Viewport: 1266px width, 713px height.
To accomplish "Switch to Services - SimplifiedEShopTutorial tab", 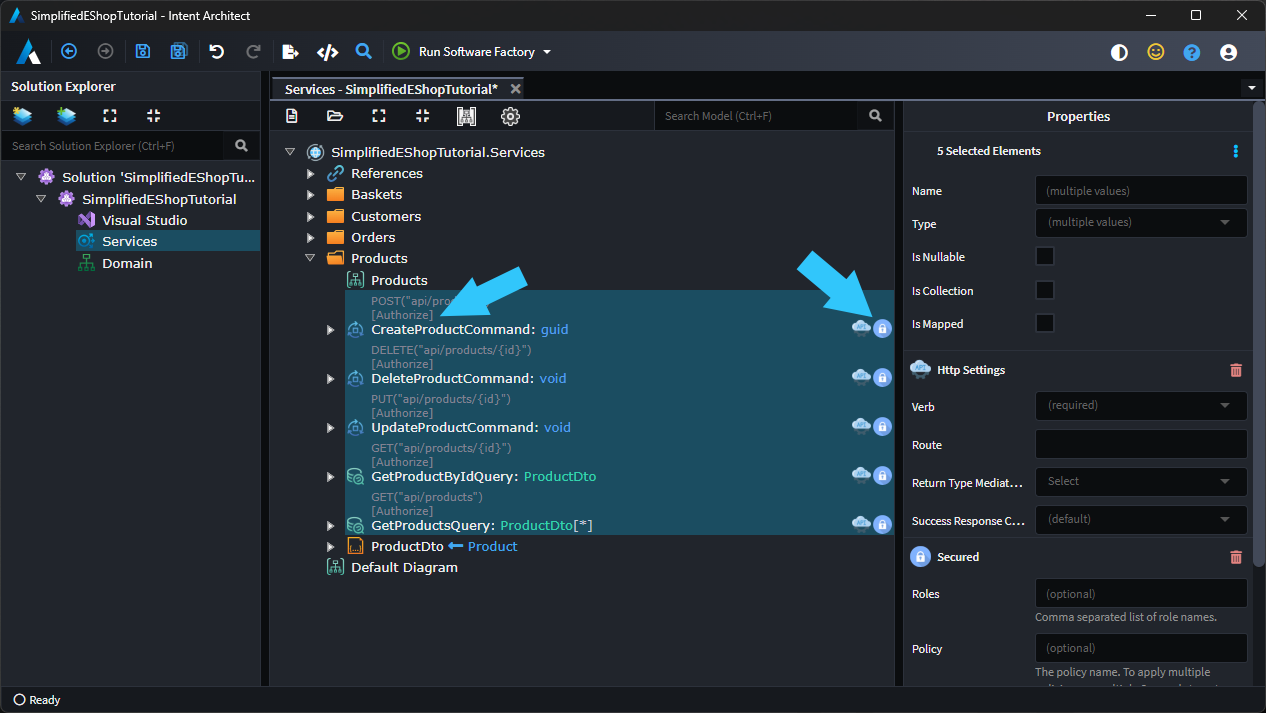I will [391, 89].
